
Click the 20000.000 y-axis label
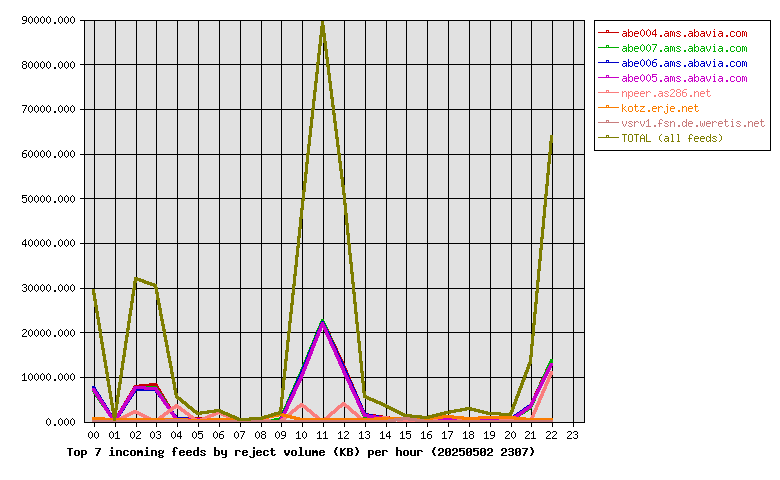[x=48, y=333]
